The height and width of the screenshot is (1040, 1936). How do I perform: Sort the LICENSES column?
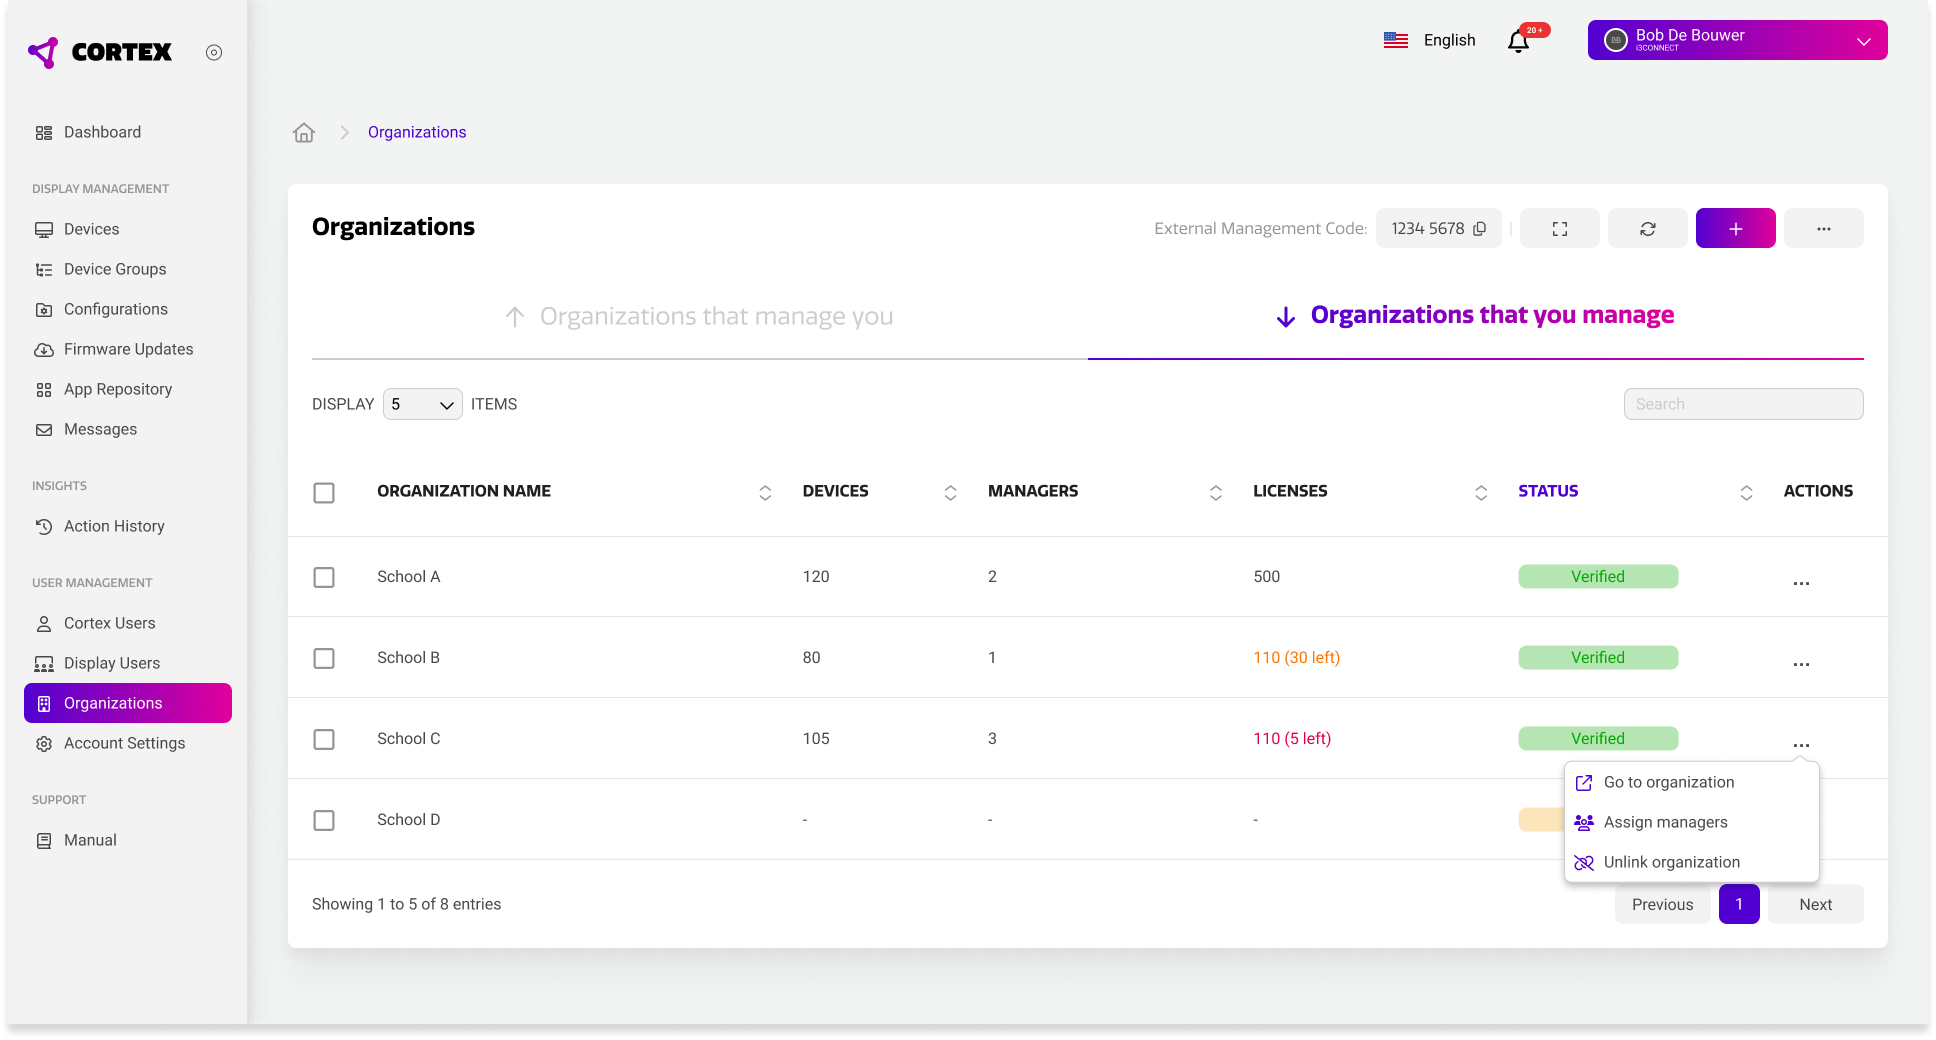pos(1481,492)
